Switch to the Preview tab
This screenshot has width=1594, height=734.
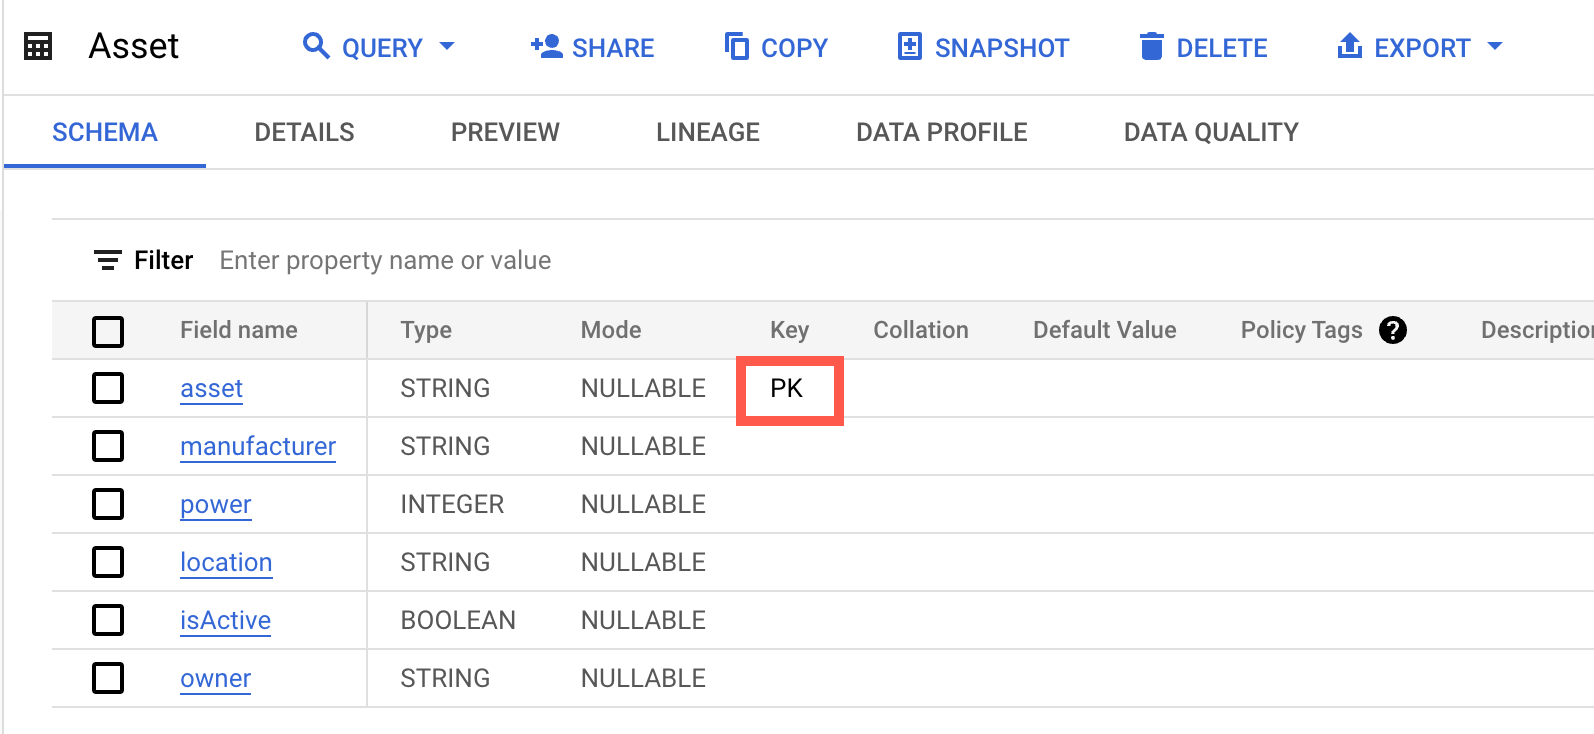coord(505,132)
